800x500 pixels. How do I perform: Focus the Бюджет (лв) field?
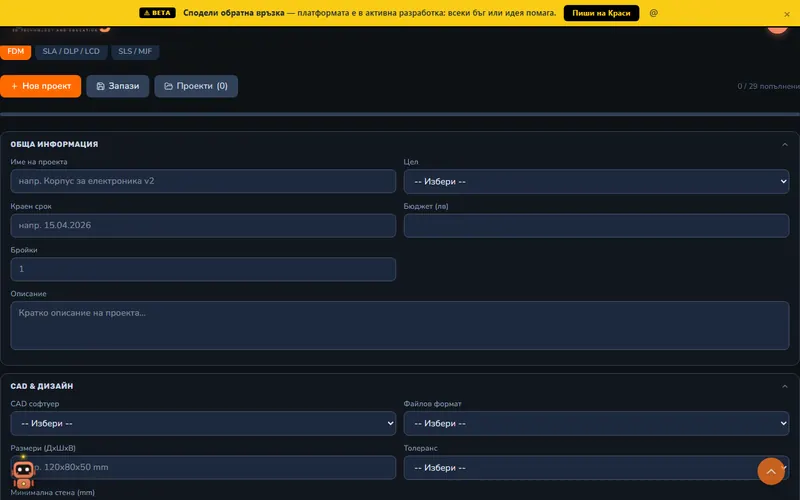click(596, 226)
